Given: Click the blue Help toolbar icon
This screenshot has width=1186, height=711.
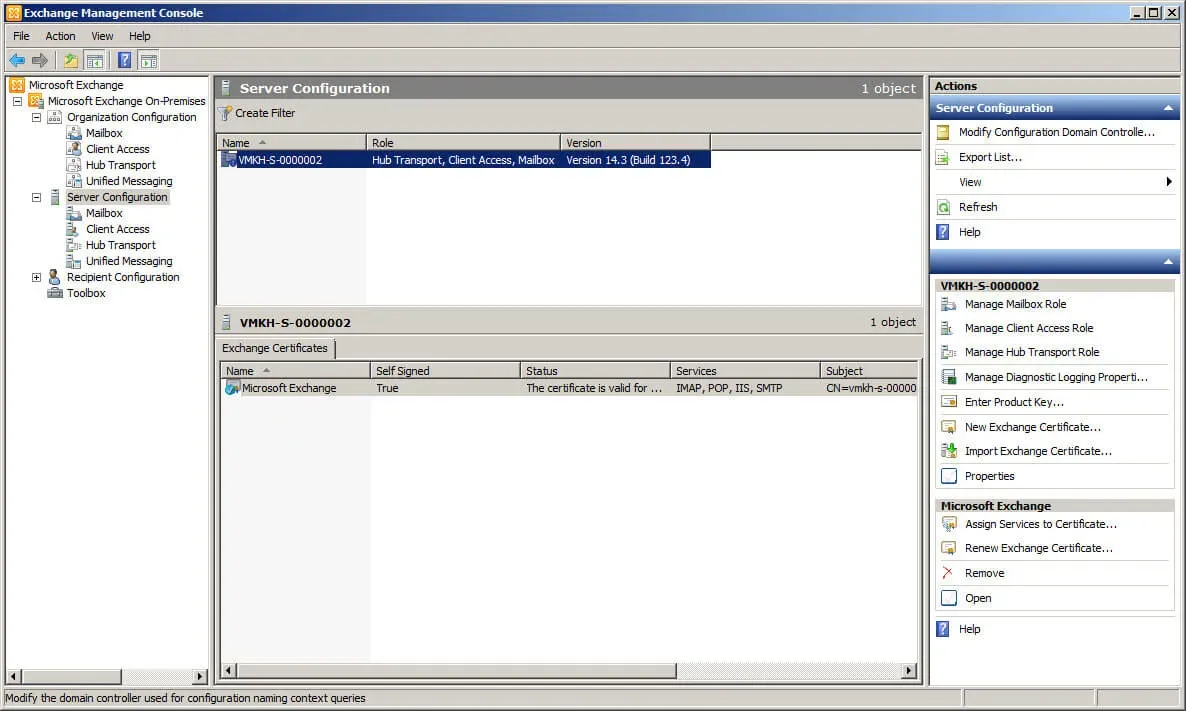Looking at the screenshot, I should click(x=125, y=61).
